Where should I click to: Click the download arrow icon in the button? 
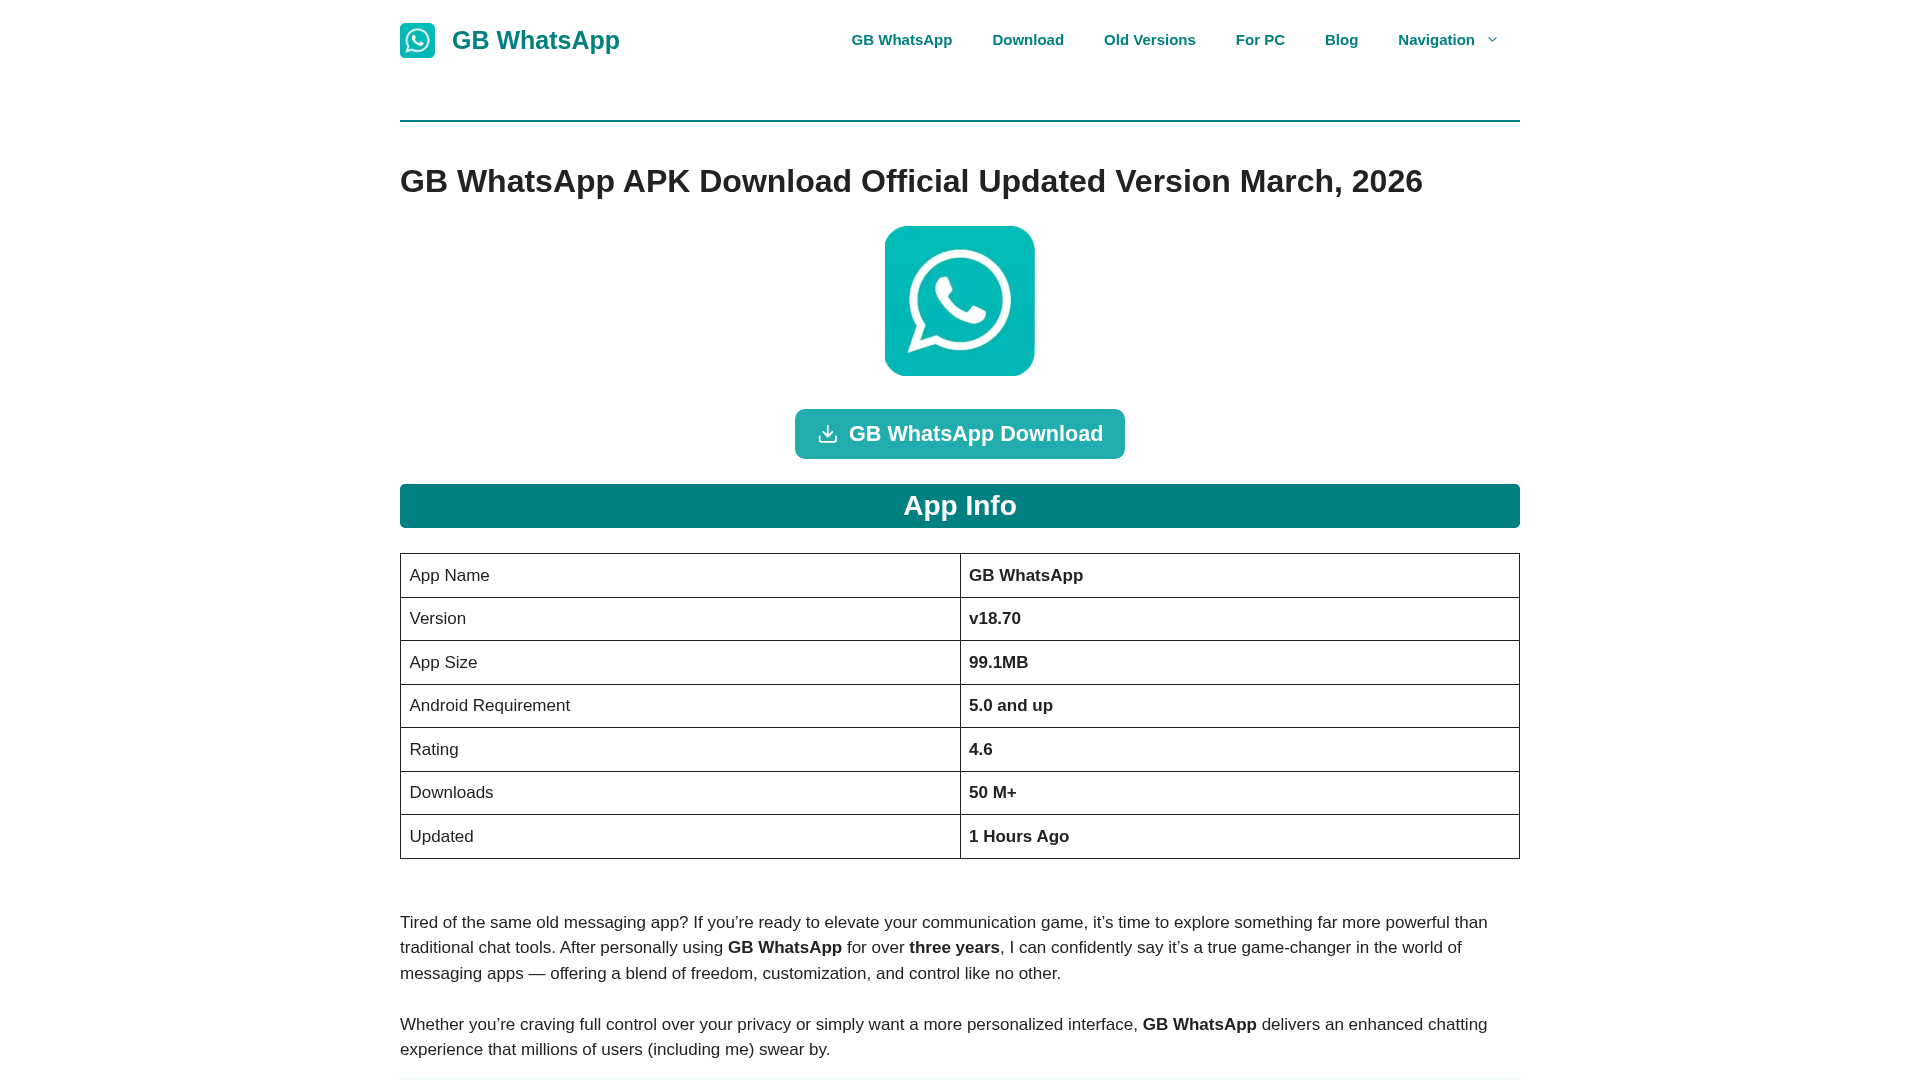pos(827,434)
